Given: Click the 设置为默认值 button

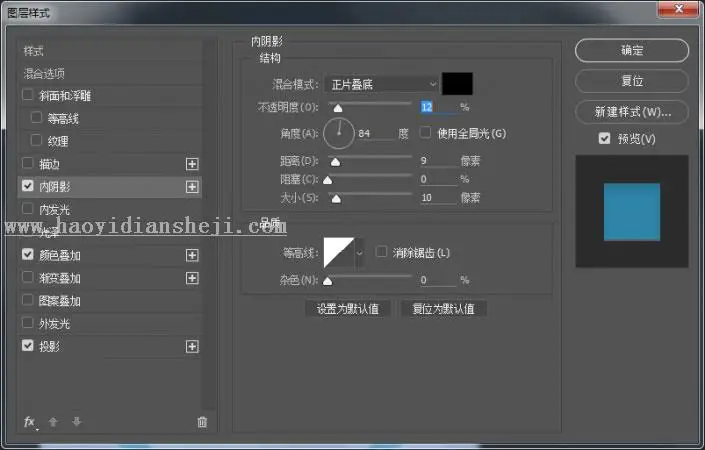Looking at the screenshot, I should 348,309.
